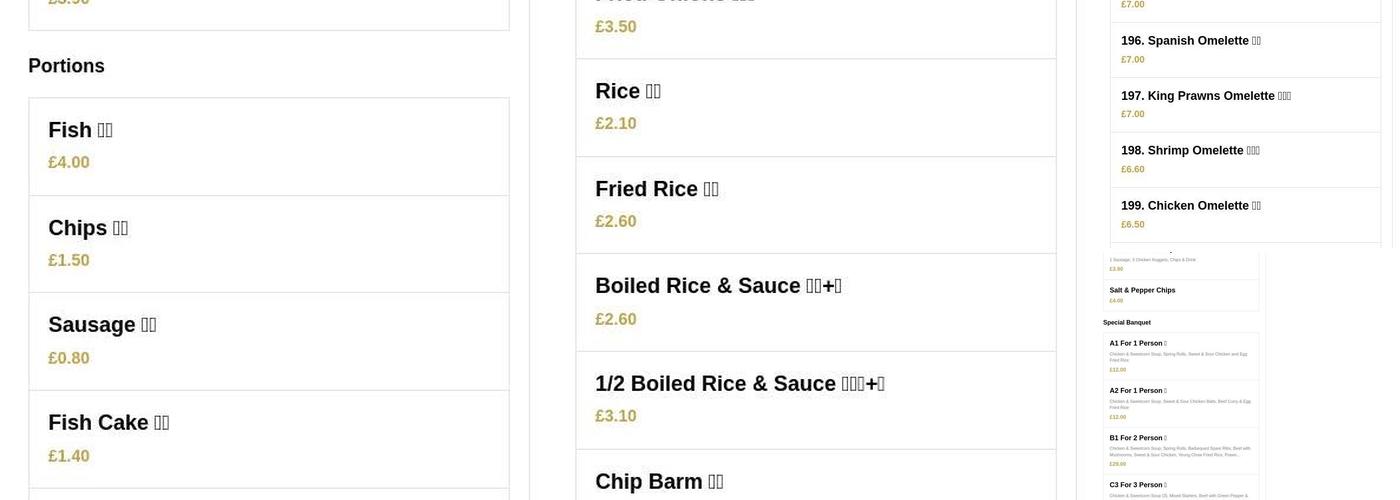Open 196. Spanish Omelette
Screen dimensions: 1400x500
coord(1245,50)
